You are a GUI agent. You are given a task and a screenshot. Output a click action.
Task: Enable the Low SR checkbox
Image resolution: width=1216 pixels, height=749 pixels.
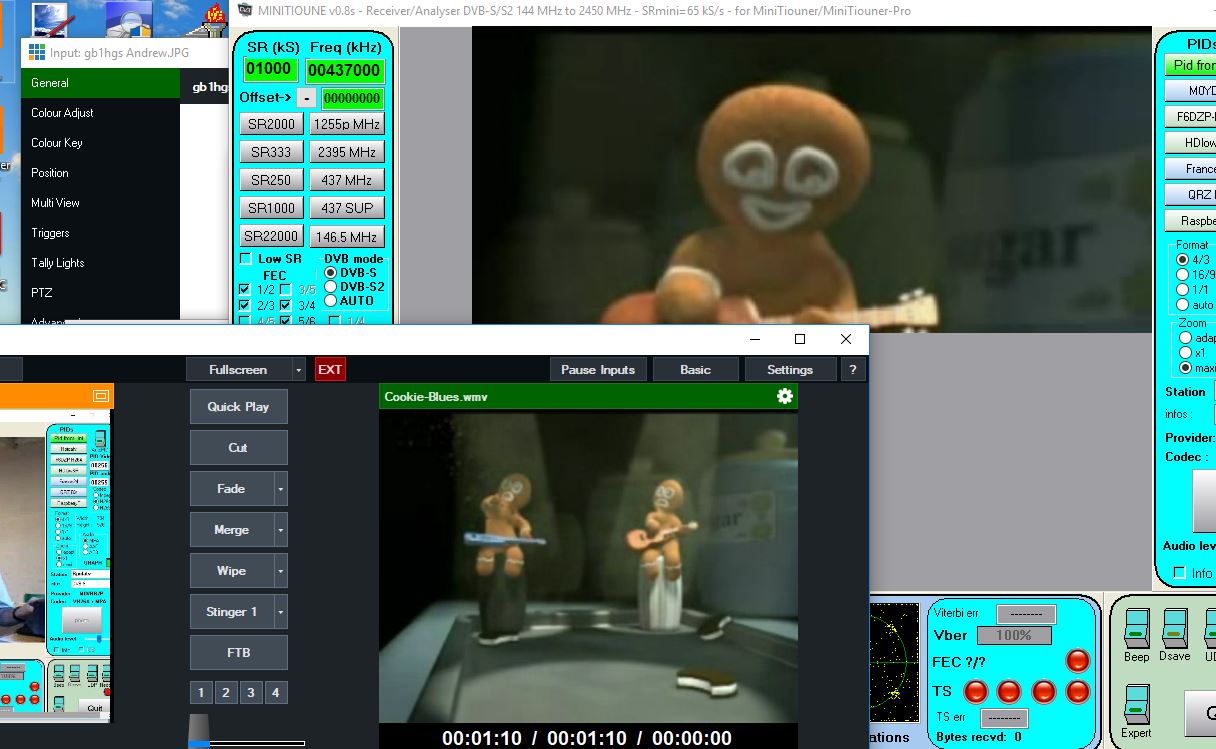pos(245,259)
